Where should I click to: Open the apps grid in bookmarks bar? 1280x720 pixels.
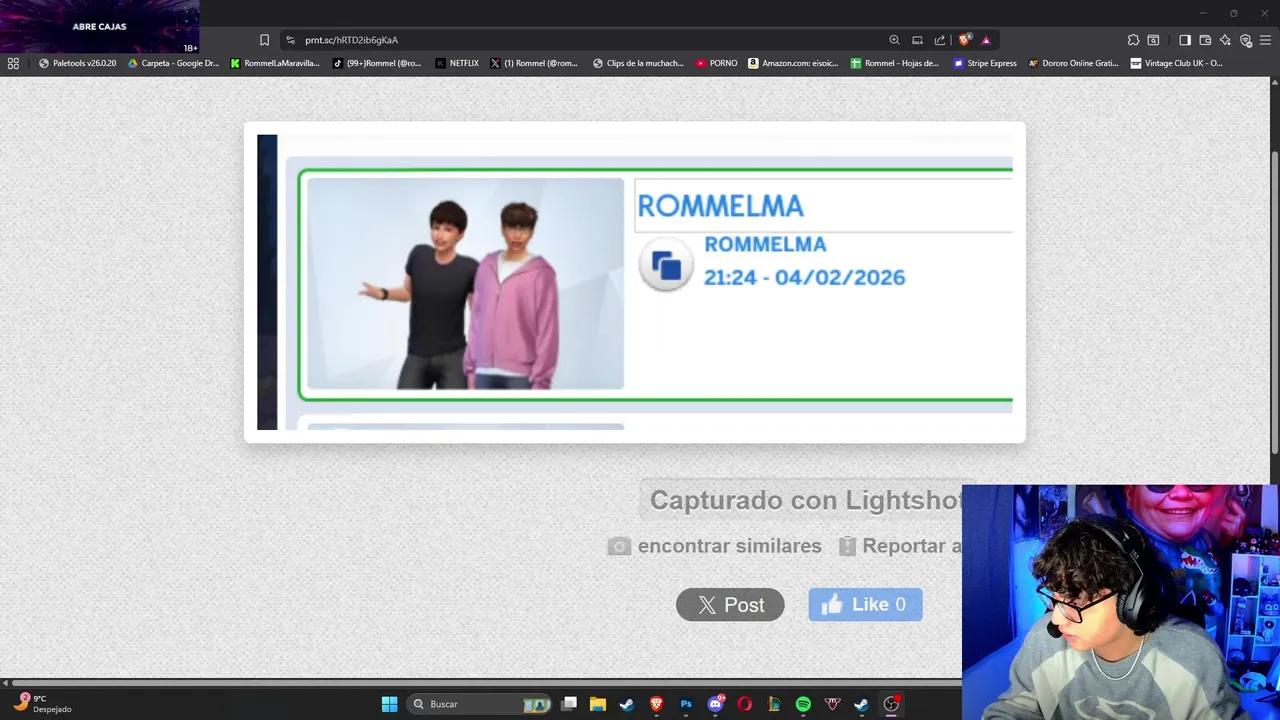[x=13, y=63]
